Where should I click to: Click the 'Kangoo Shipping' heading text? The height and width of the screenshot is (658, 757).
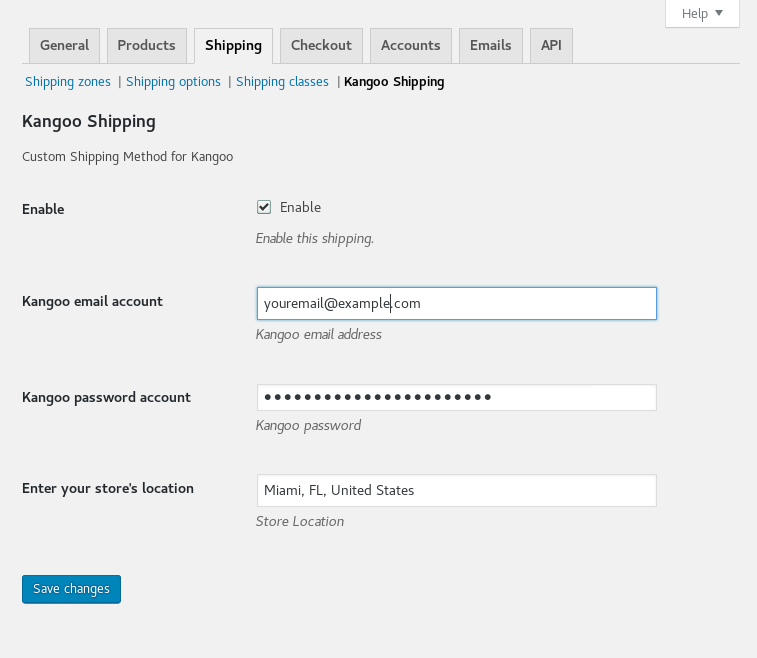click(x=89, y=122)
